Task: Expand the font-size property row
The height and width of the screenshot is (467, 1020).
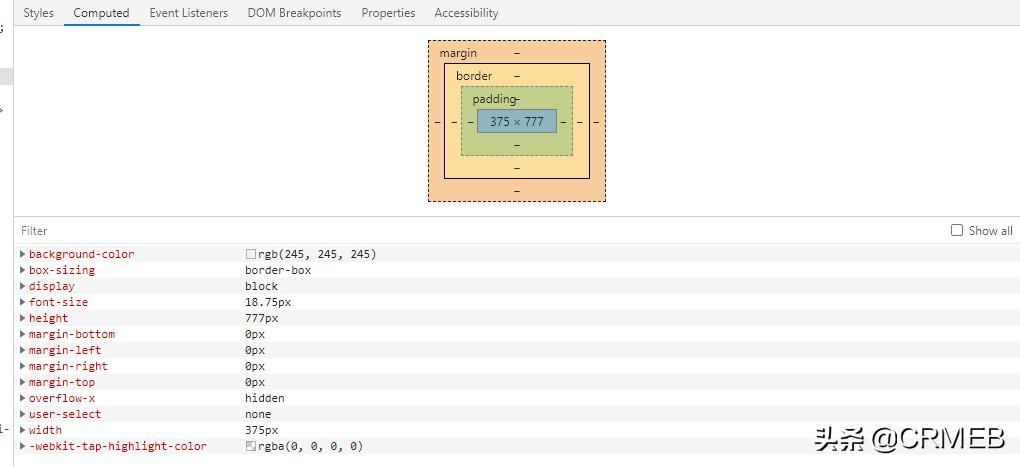Action: click(x=23, y=302)
